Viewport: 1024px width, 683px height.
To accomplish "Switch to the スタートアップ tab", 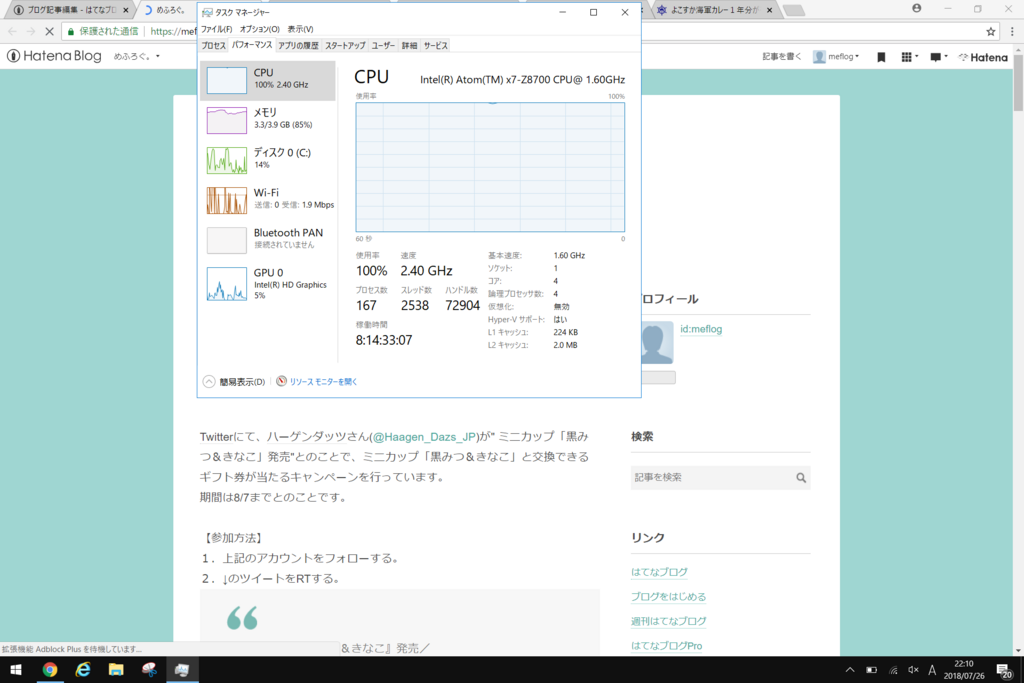I will point(345,46).
